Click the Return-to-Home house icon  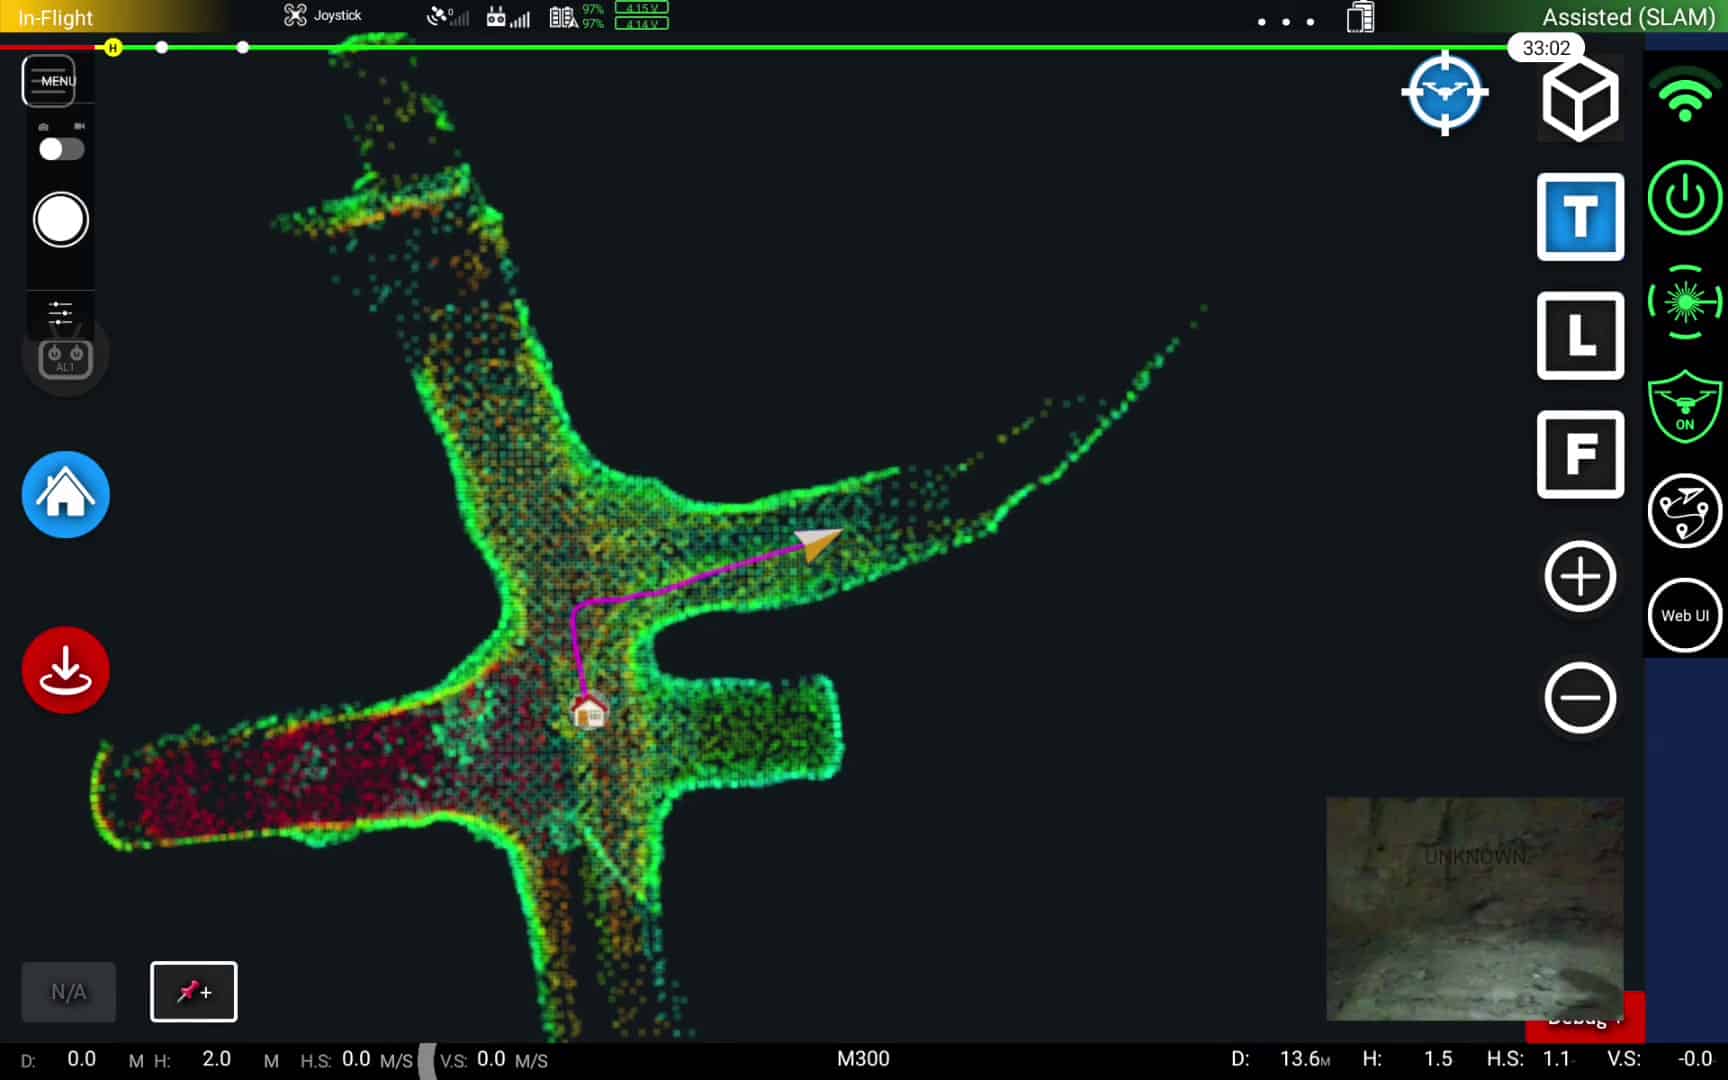click(65, 495)
